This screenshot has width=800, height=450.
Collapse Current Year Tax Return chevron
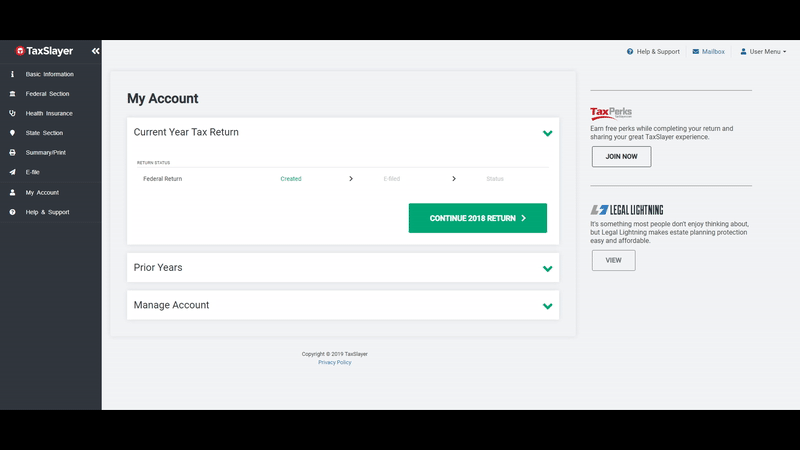547,133
